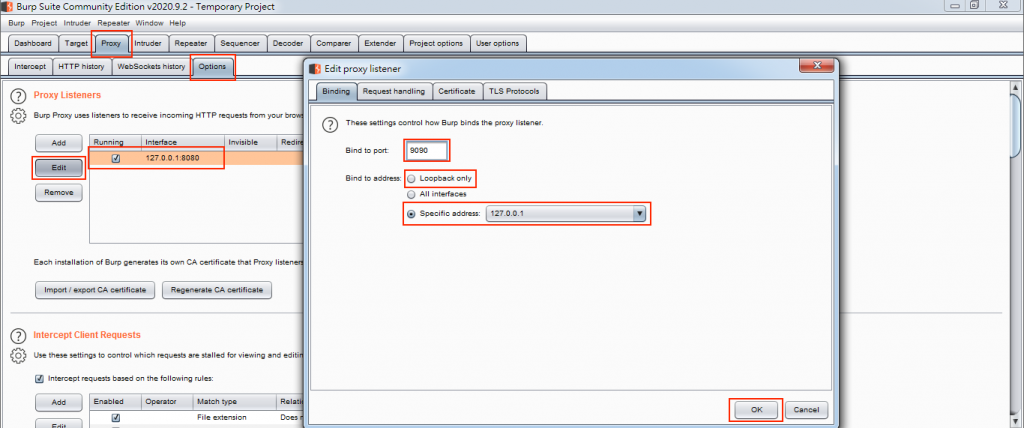Switch to Project options tab
The height and width of the screenshot is (428, 1024).
(436, 44)
